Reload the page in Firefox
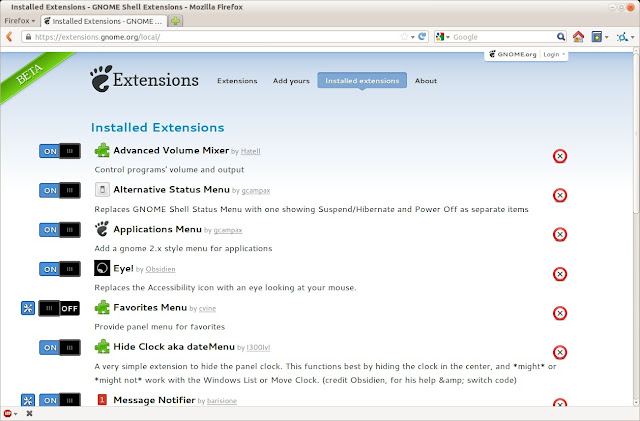The height and width of the screenshot is (421, 640). tap(422, 37)
